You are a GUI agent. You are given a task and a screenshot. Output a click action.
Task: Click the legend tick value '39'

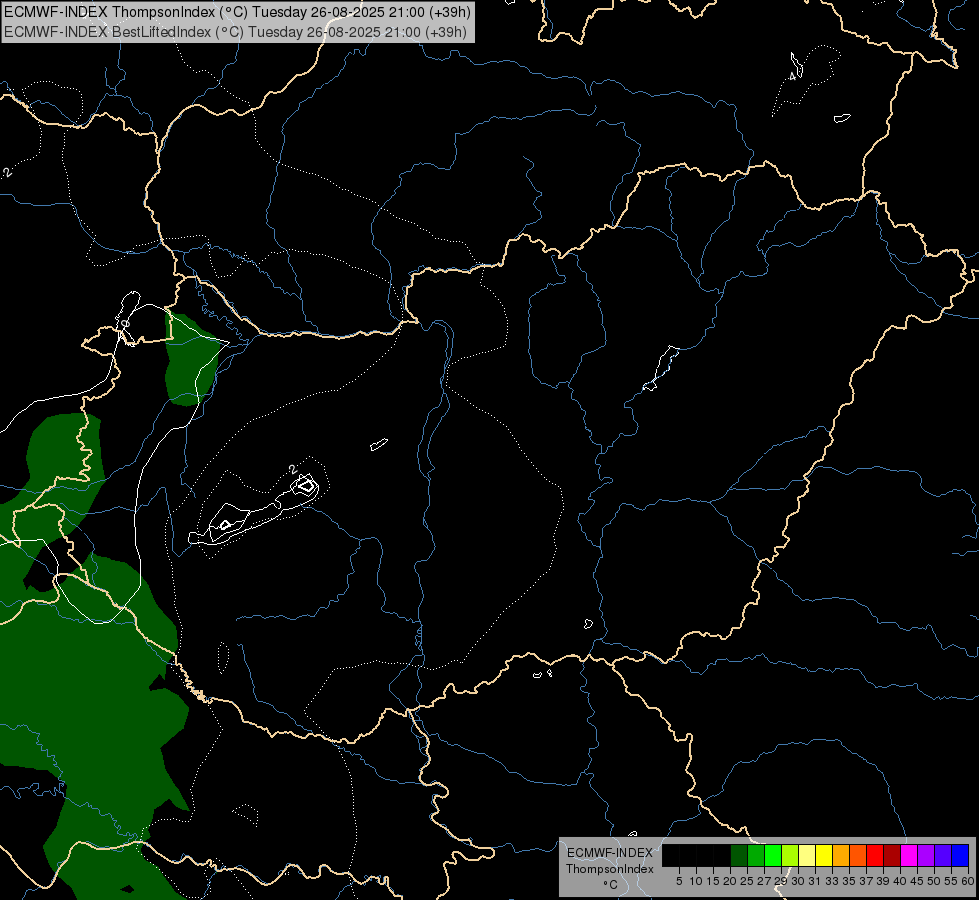tap(883, 881)
